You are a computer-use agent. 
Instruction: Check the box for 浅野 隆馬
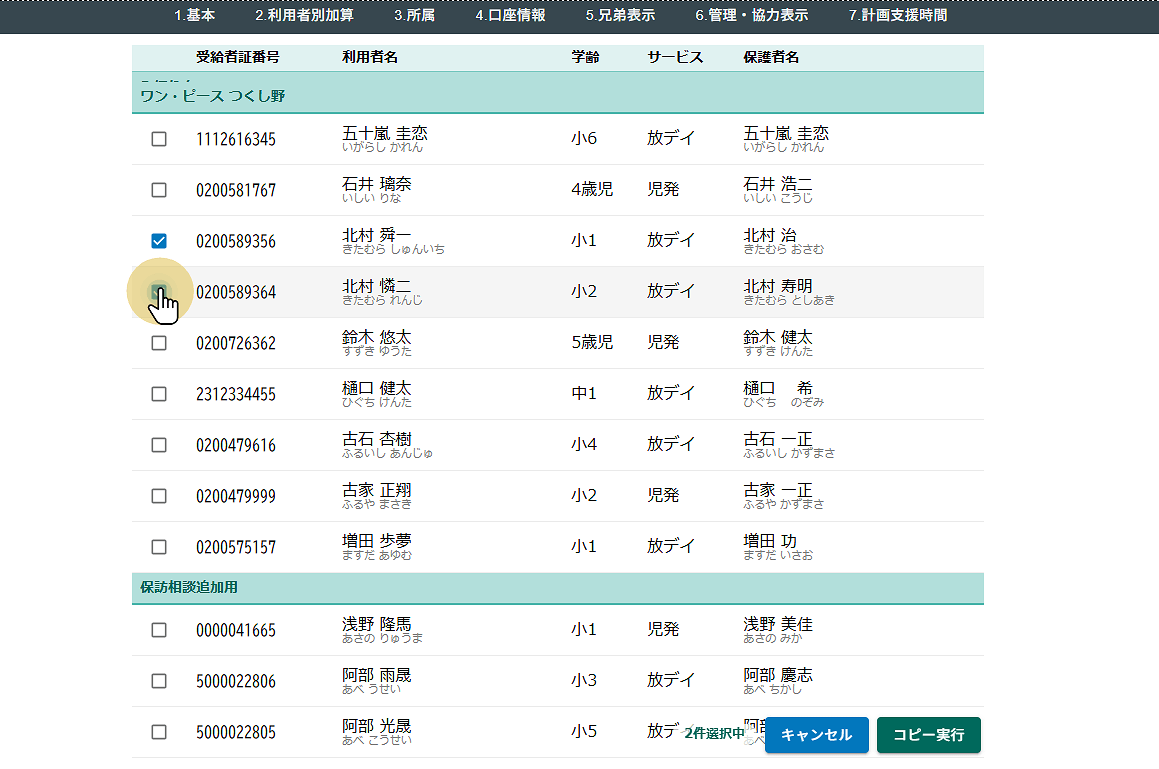(x=159, y=630)
